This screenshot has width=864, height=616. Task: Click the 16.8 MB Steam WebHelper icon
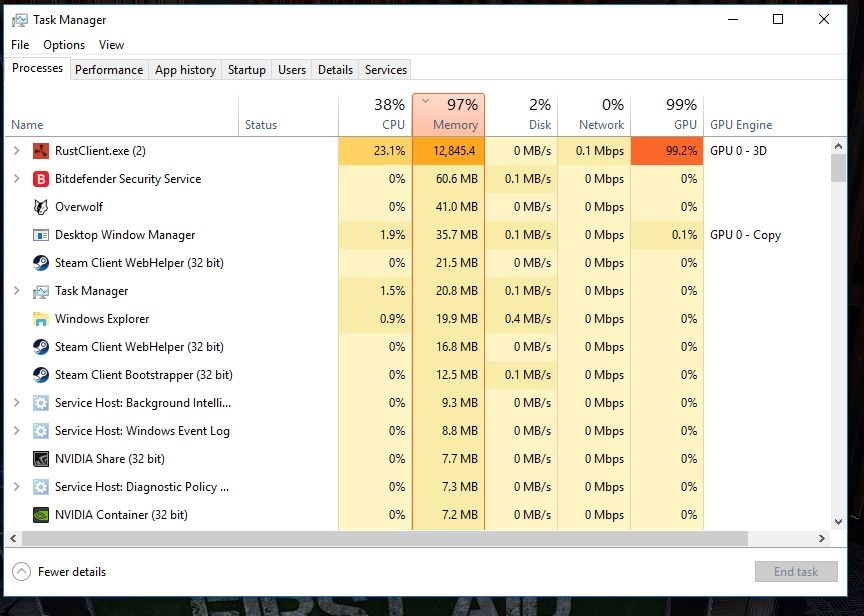click(x=41, y=347)
